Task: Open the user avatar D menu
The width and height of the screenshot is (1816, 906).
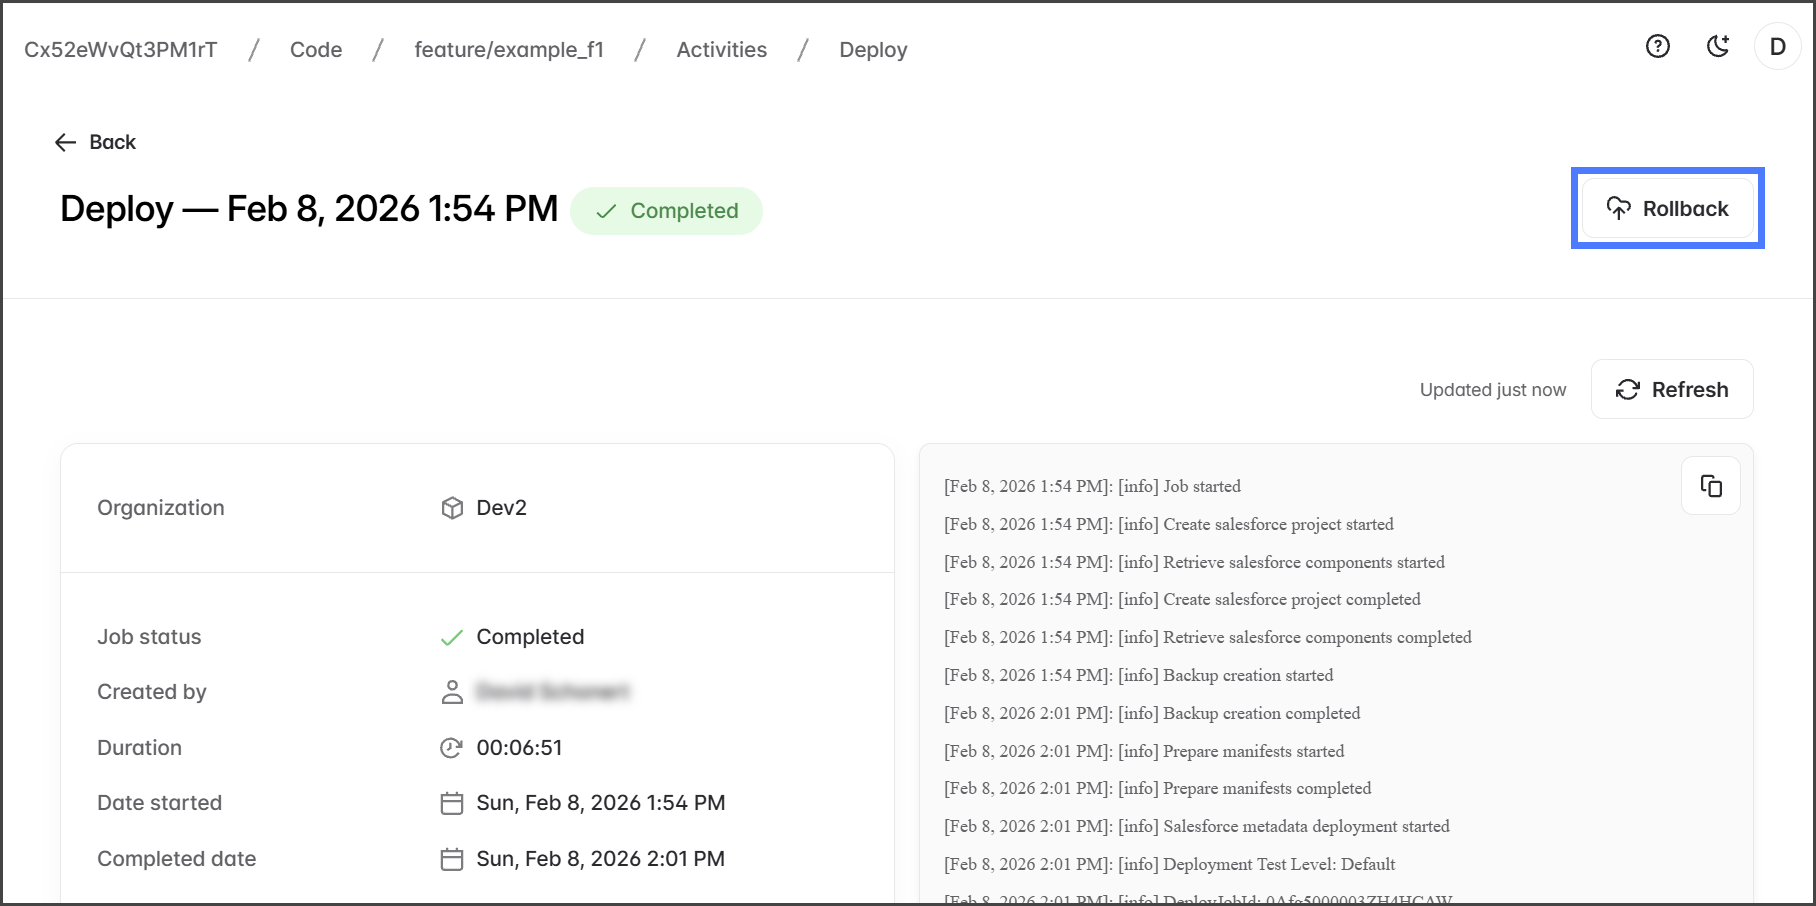Action: 1777,47
